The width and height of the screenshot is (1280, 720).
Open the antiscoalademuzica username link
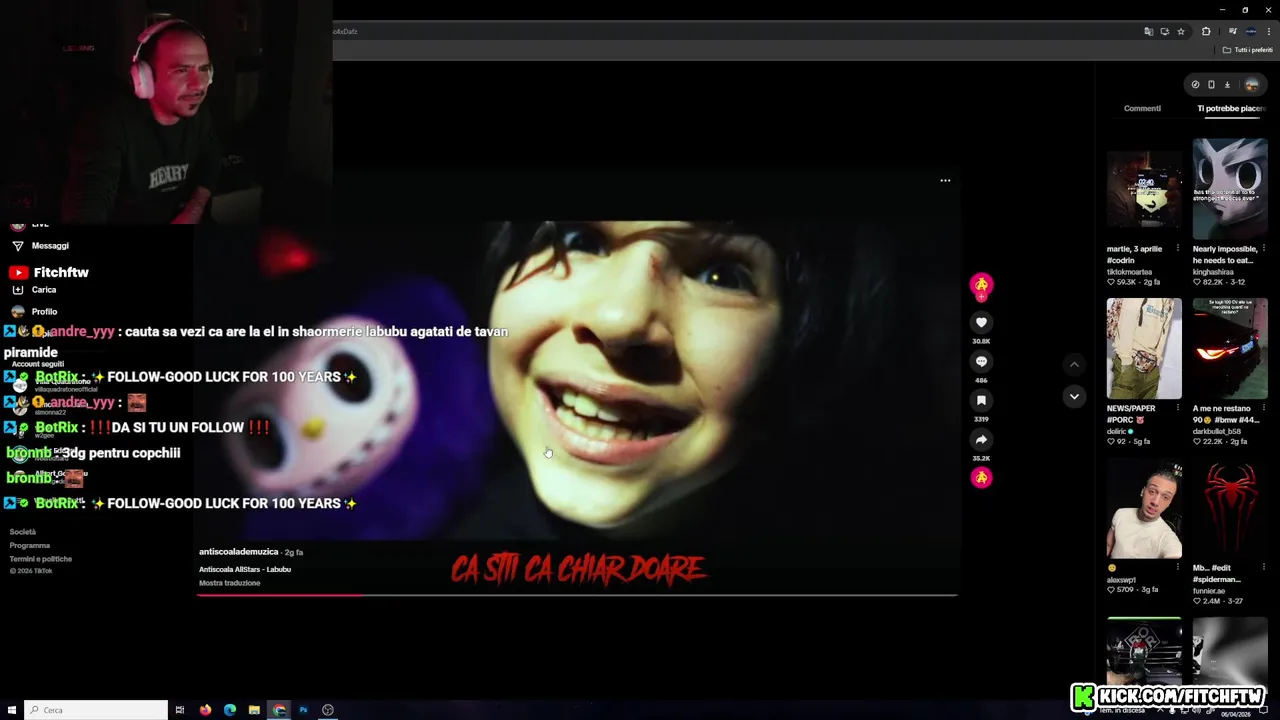point(238,552)
